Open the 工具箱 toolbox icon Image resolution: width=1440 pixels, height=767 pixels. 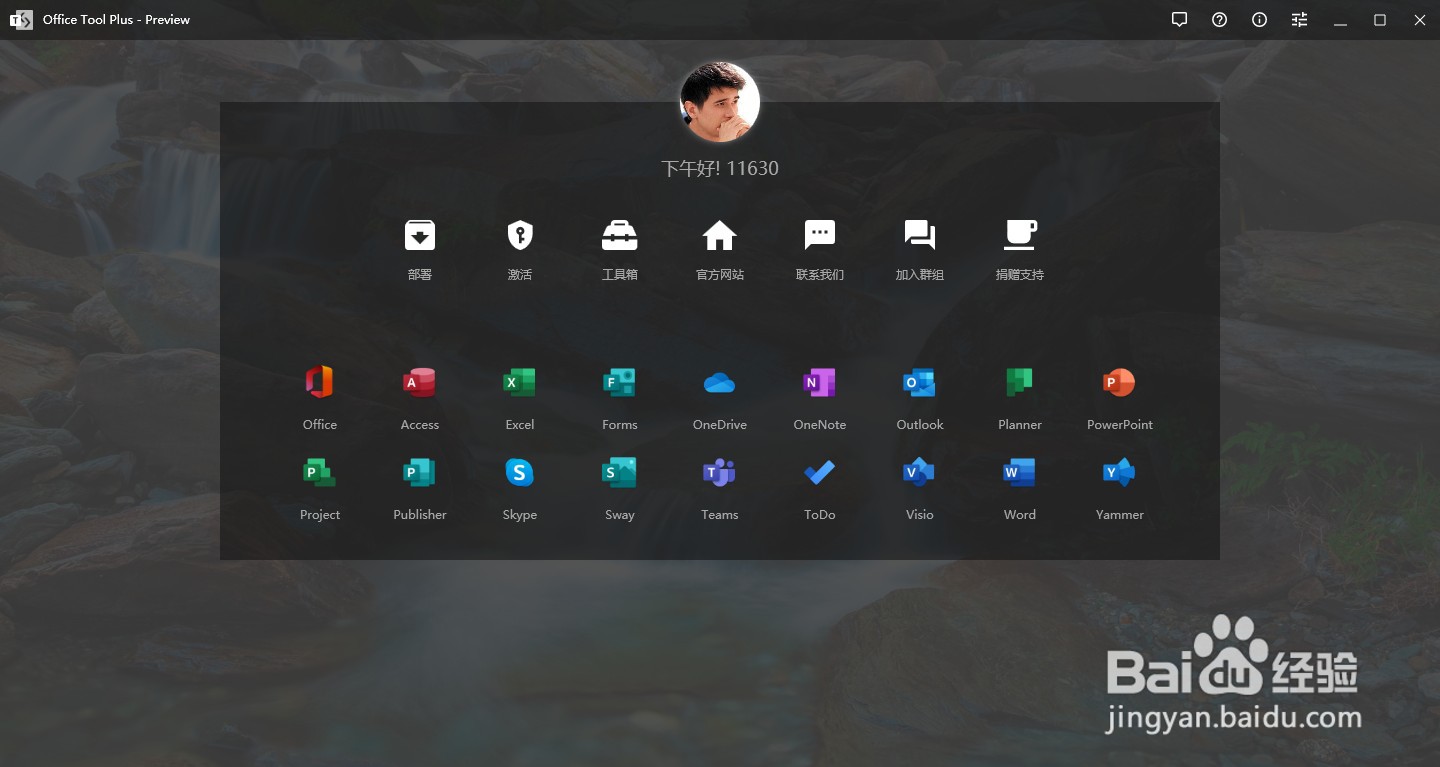click(x=620, y=235)
